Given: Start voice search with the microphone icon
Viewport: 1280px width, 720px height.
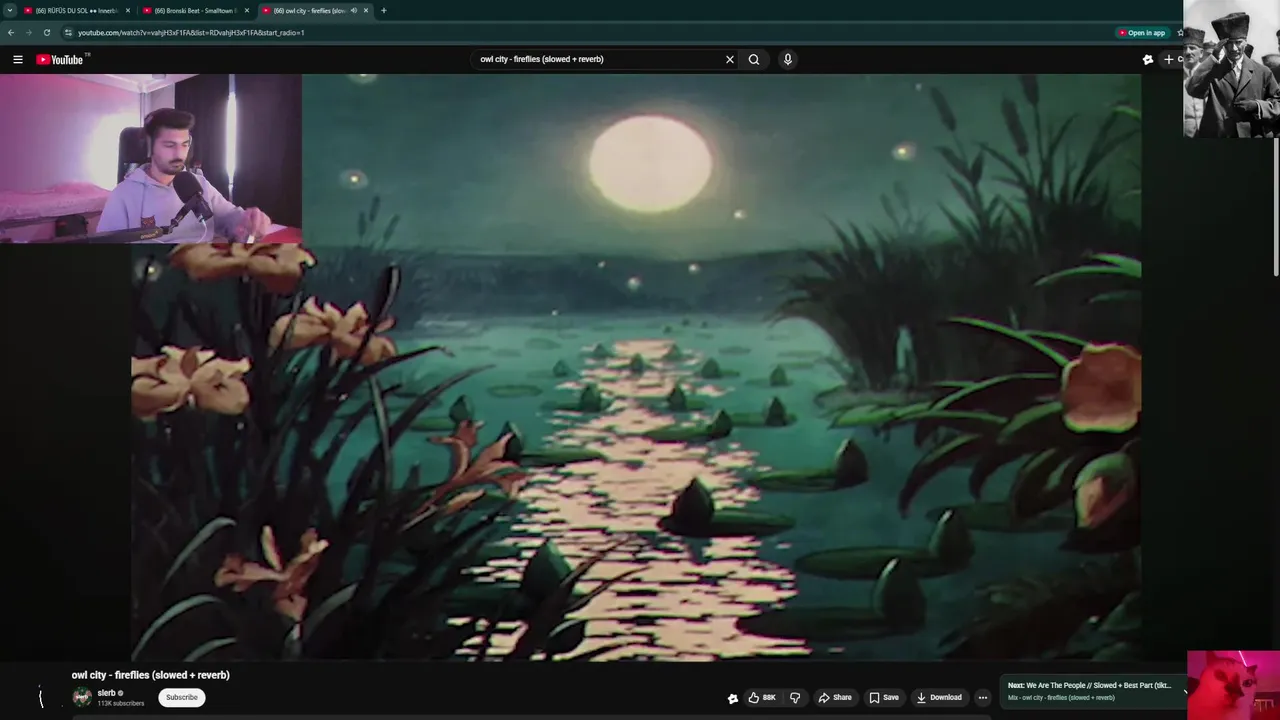Looking at the screenshot, I should tap(788, 59).
